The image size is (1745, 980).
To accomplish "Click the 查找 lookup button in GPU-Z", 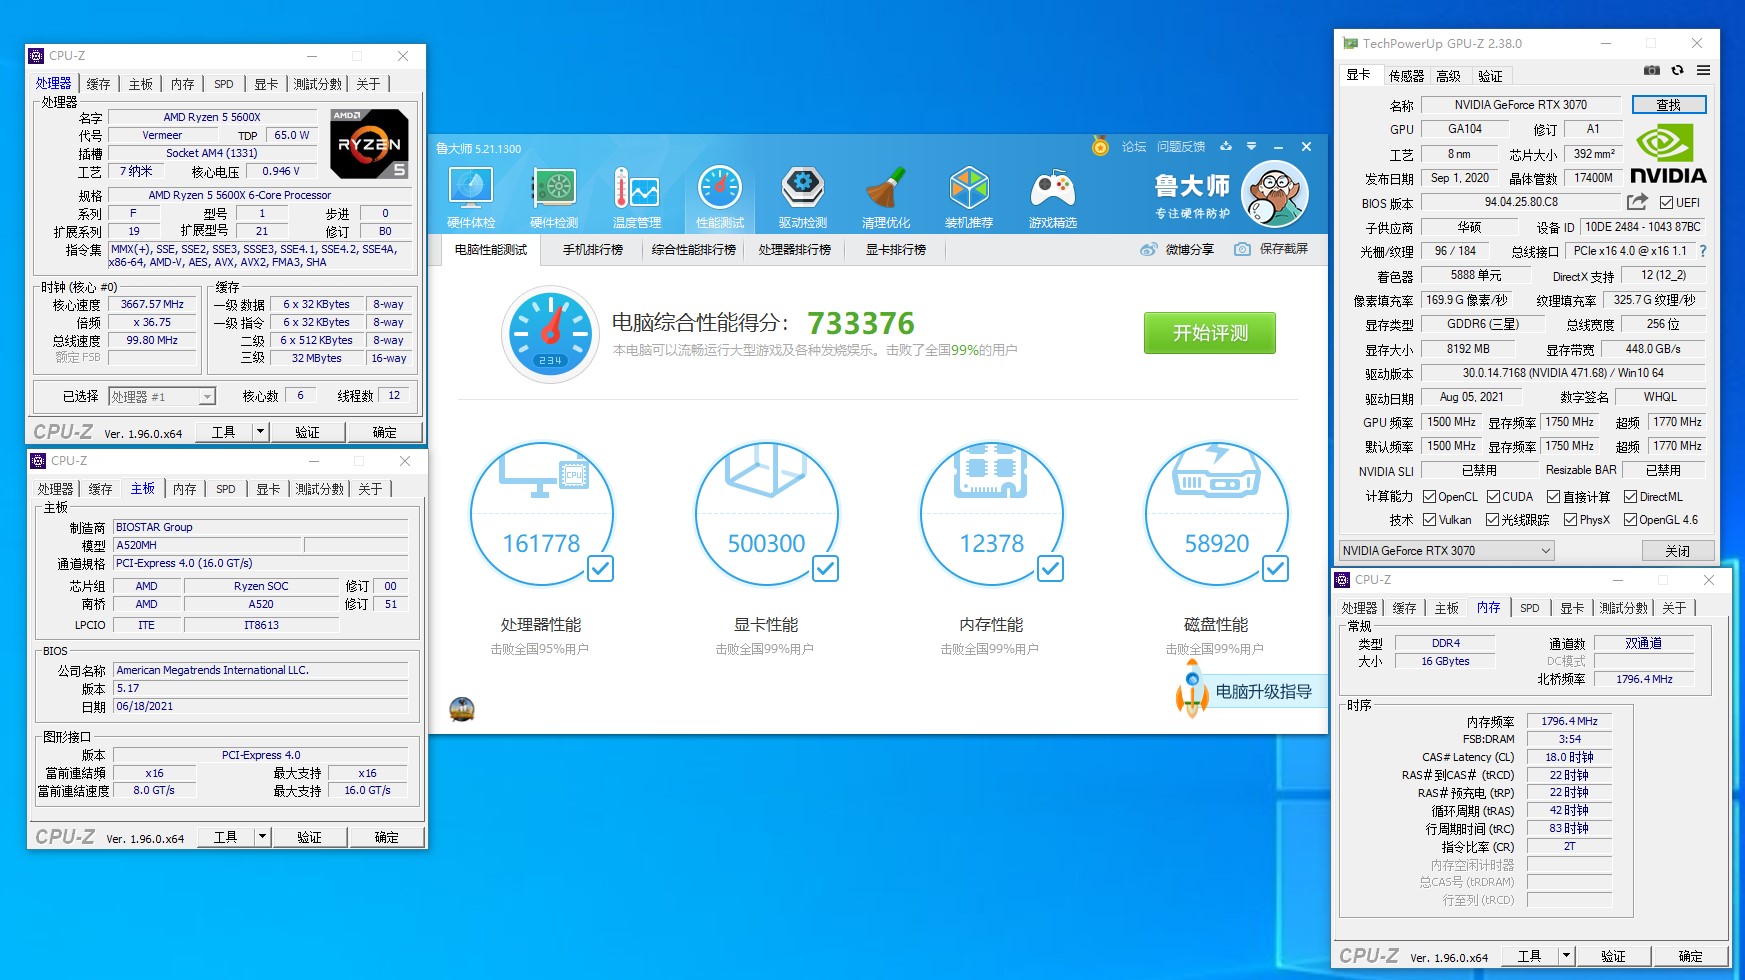I will point(1668,105).
